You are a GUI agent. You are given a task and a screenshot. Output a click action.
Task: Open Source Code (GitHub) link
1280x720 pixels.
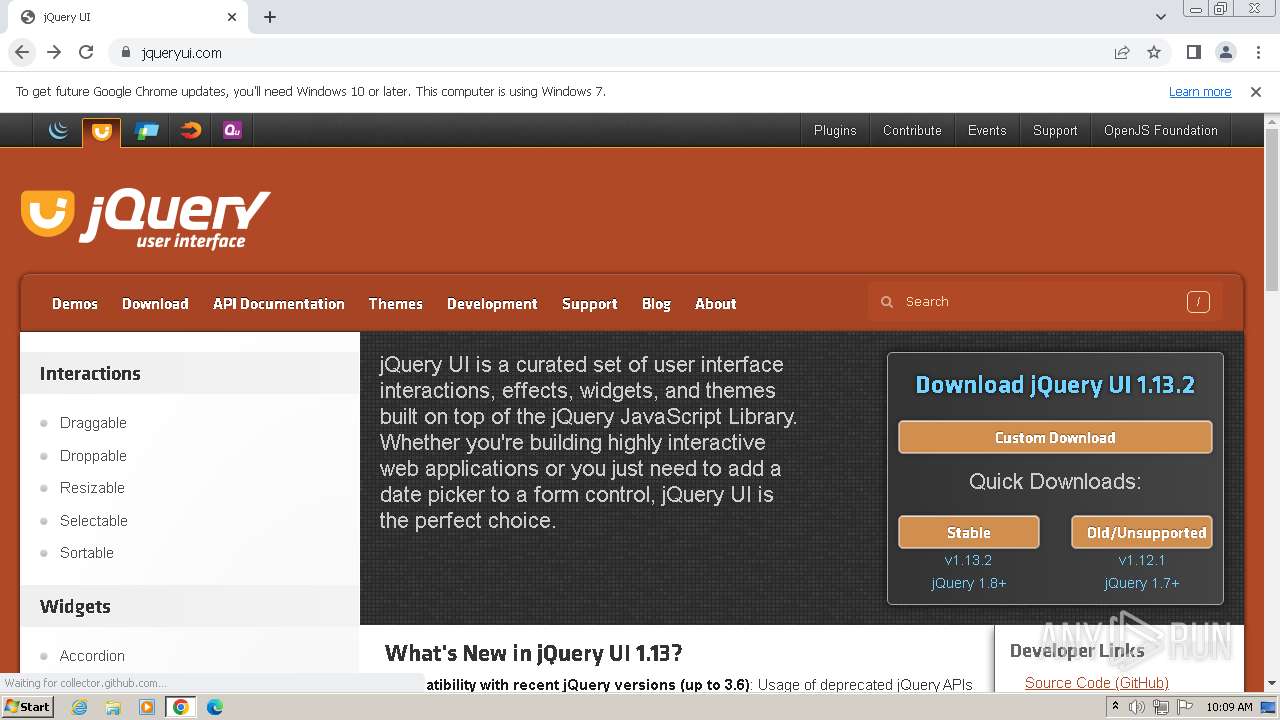(x=1097, y=683)
